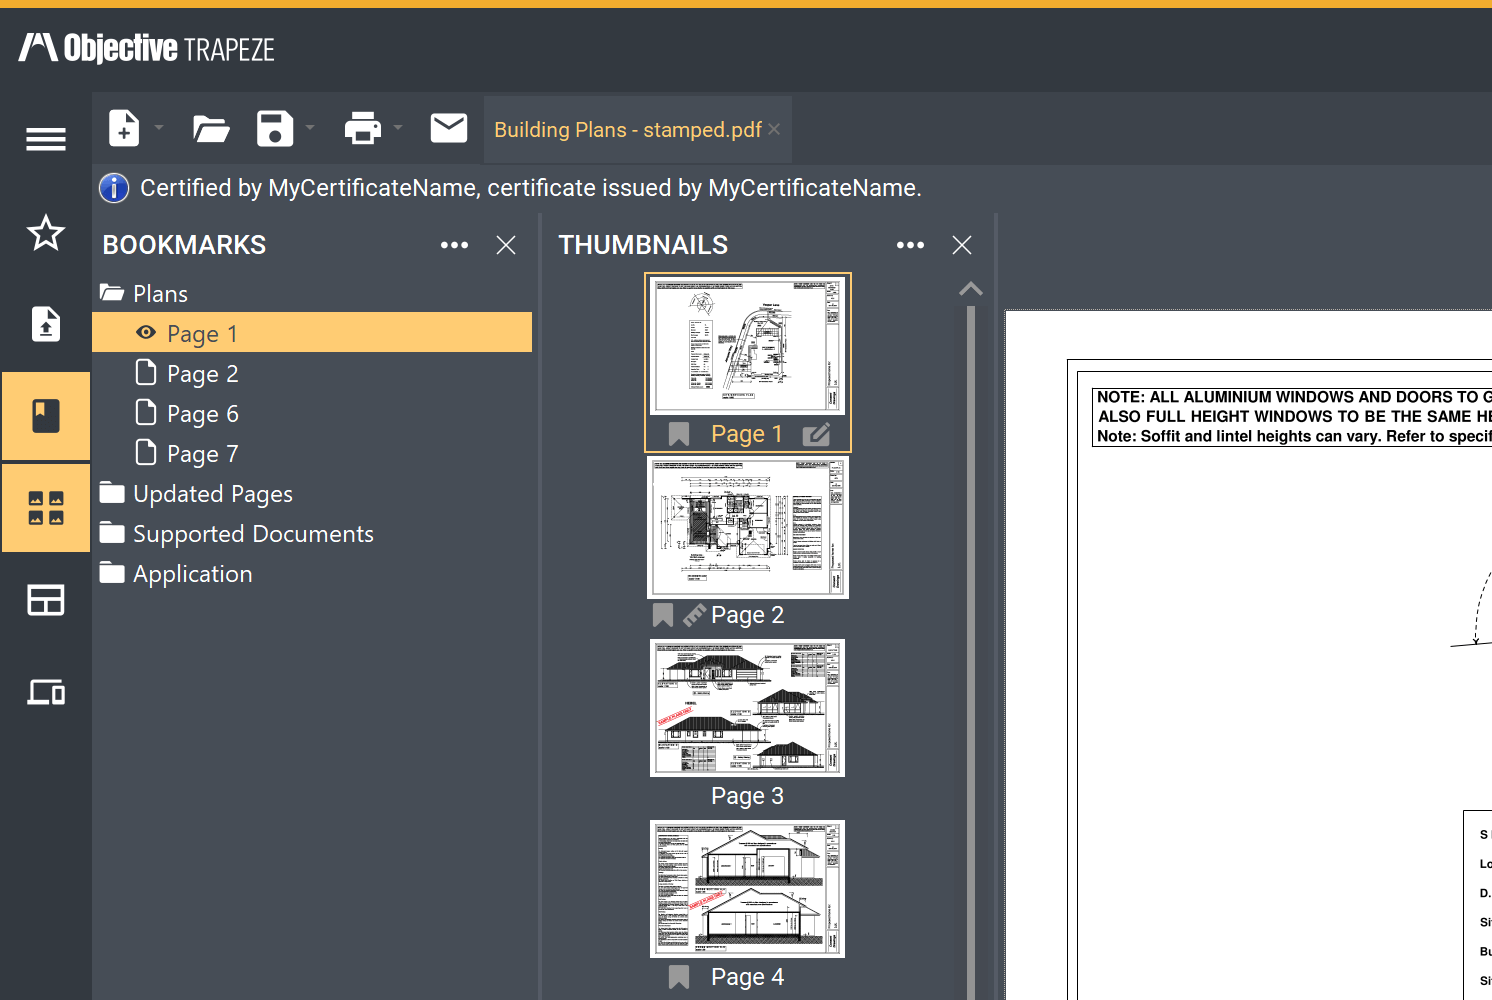1492x1000 pixels.
Task: Email the document via the Envelope icon
Action: pos(449,128)
